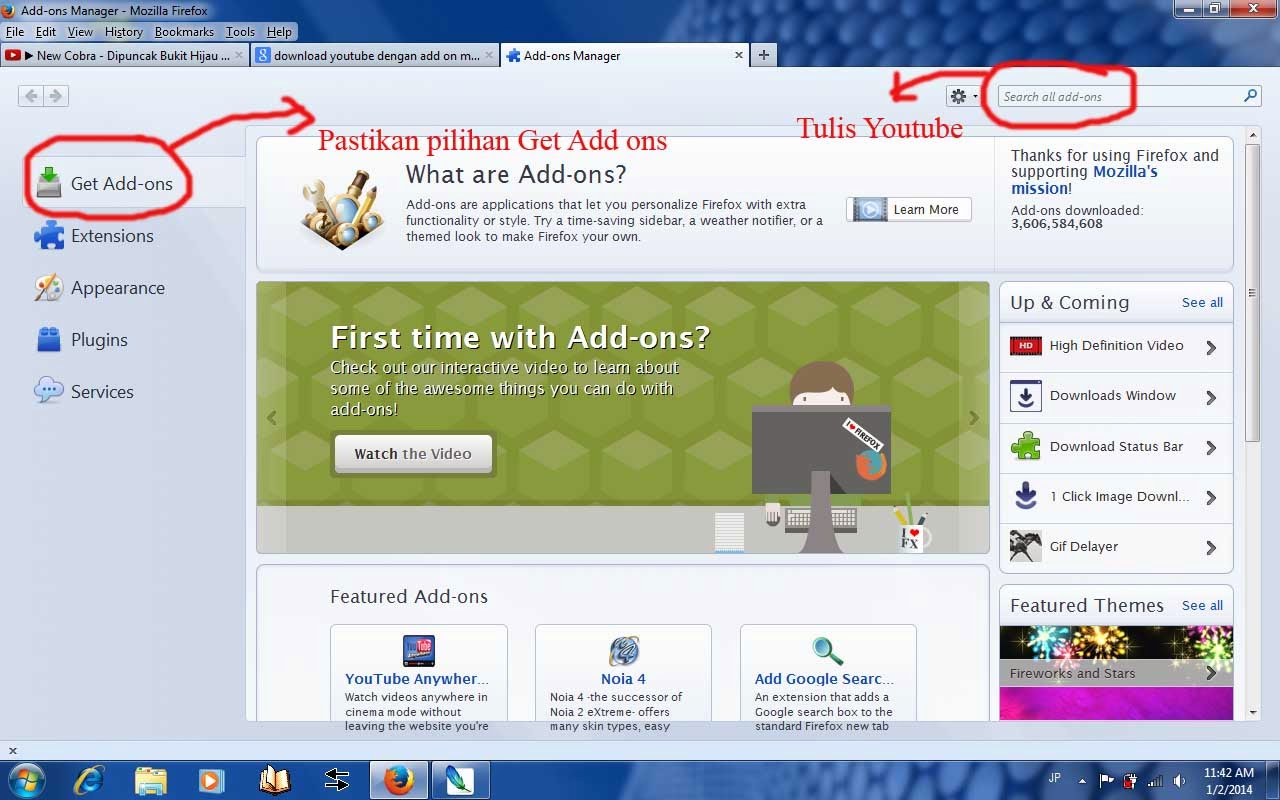
Task: Click See all for Up & Coming
Action: [1202, 302]
